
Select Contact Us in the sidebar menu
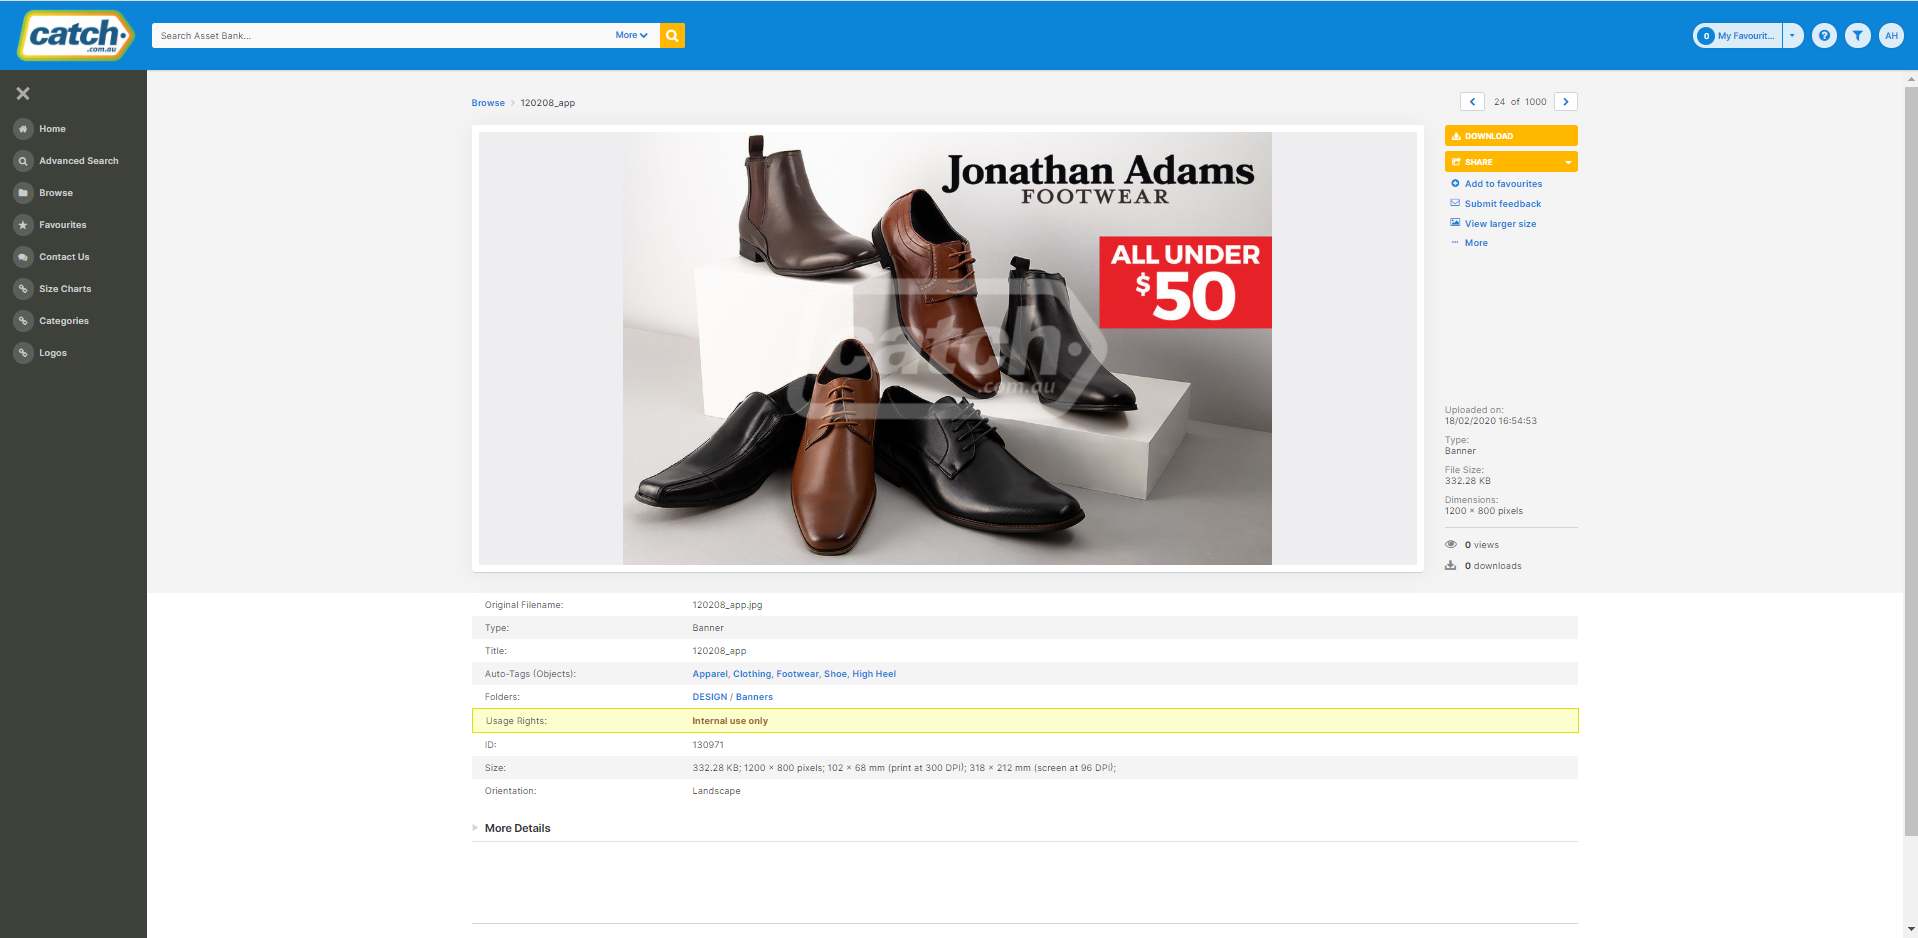pos(64,257)
